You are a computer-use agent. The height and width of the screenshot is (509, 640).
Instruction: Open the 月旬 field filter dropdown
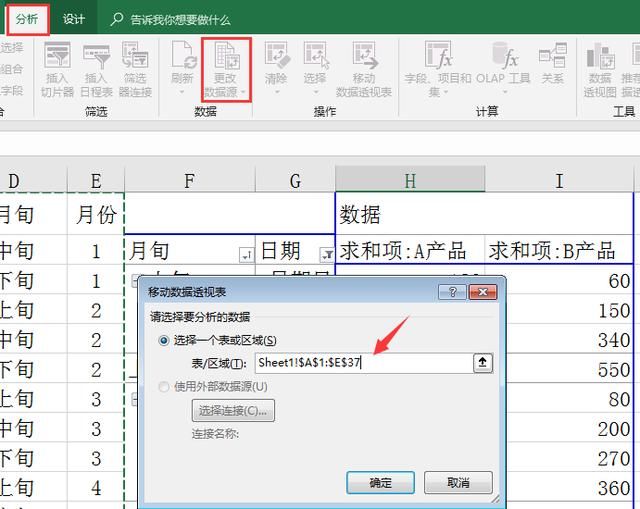point(247,255)
